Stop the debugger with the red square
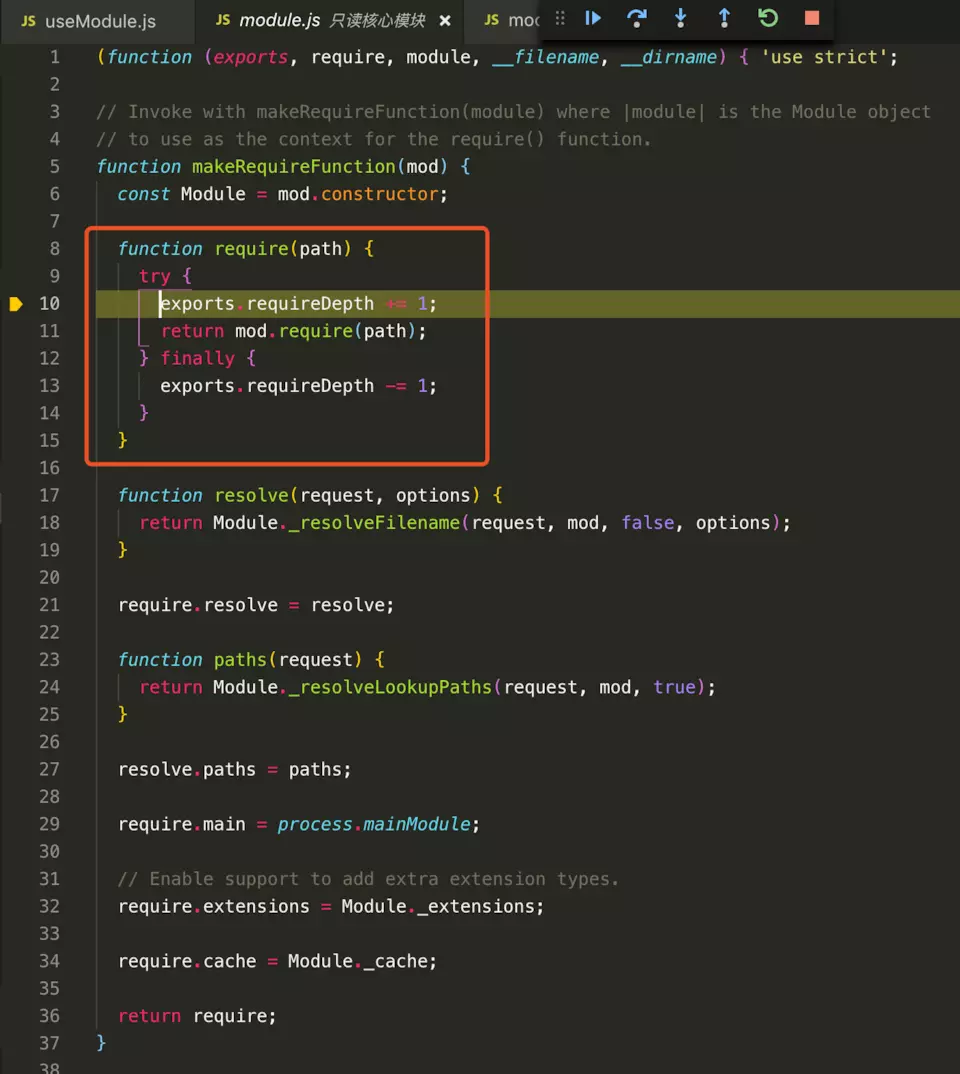960x1074 pixels. pos(812,18)
